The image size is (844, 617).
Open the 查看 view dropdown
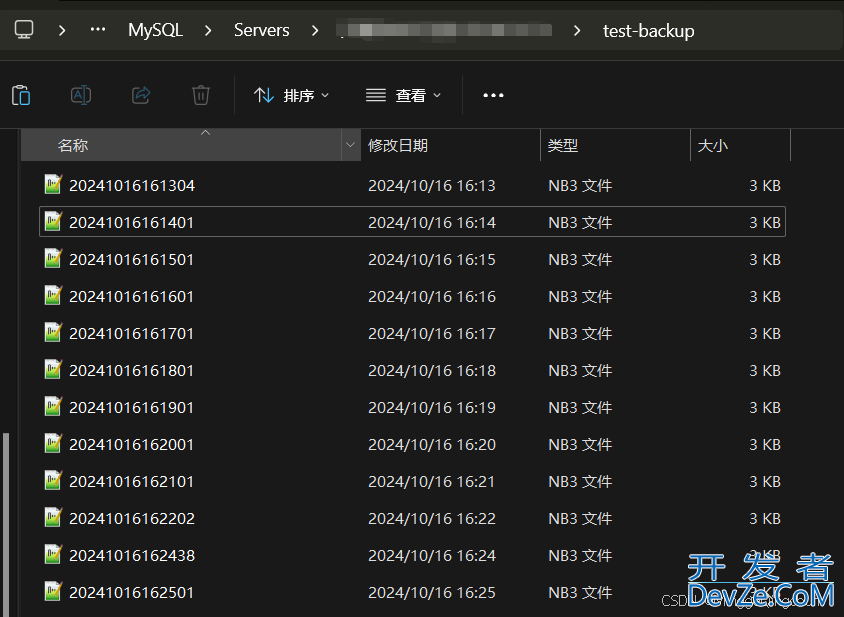(403, 95)
